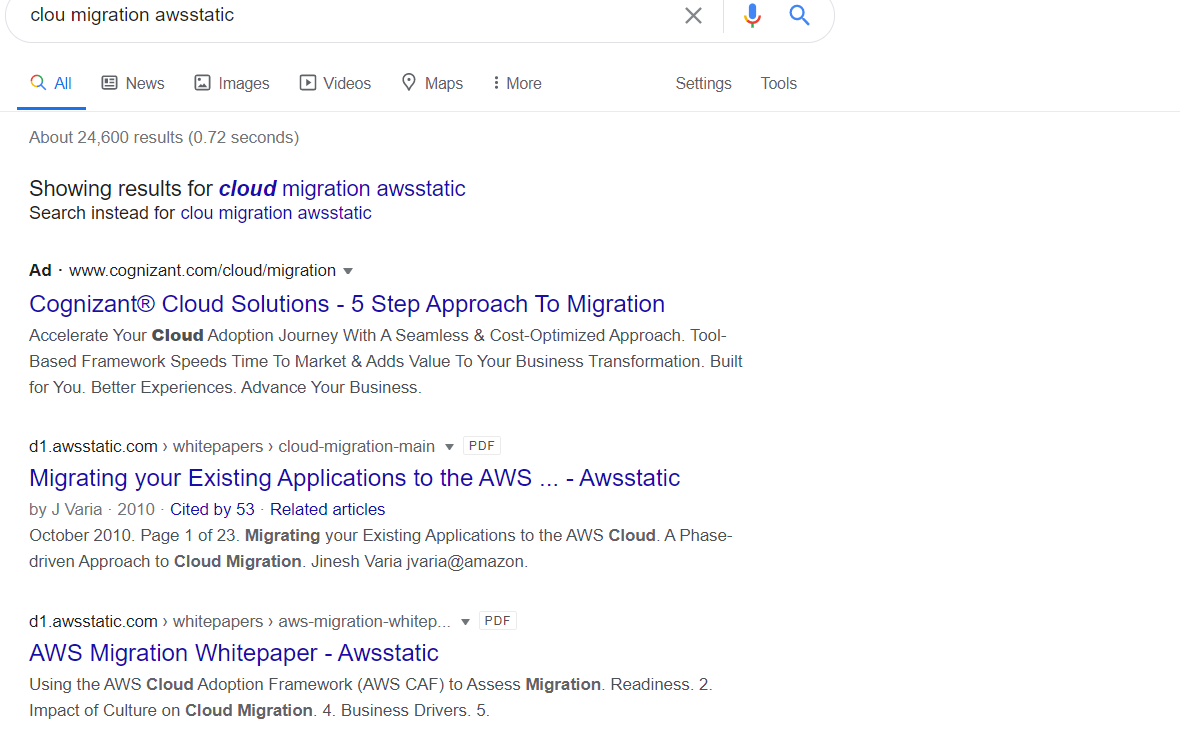
Task: Open the AWS Migration Whitepaper result
Action: [x=234, y=653]
